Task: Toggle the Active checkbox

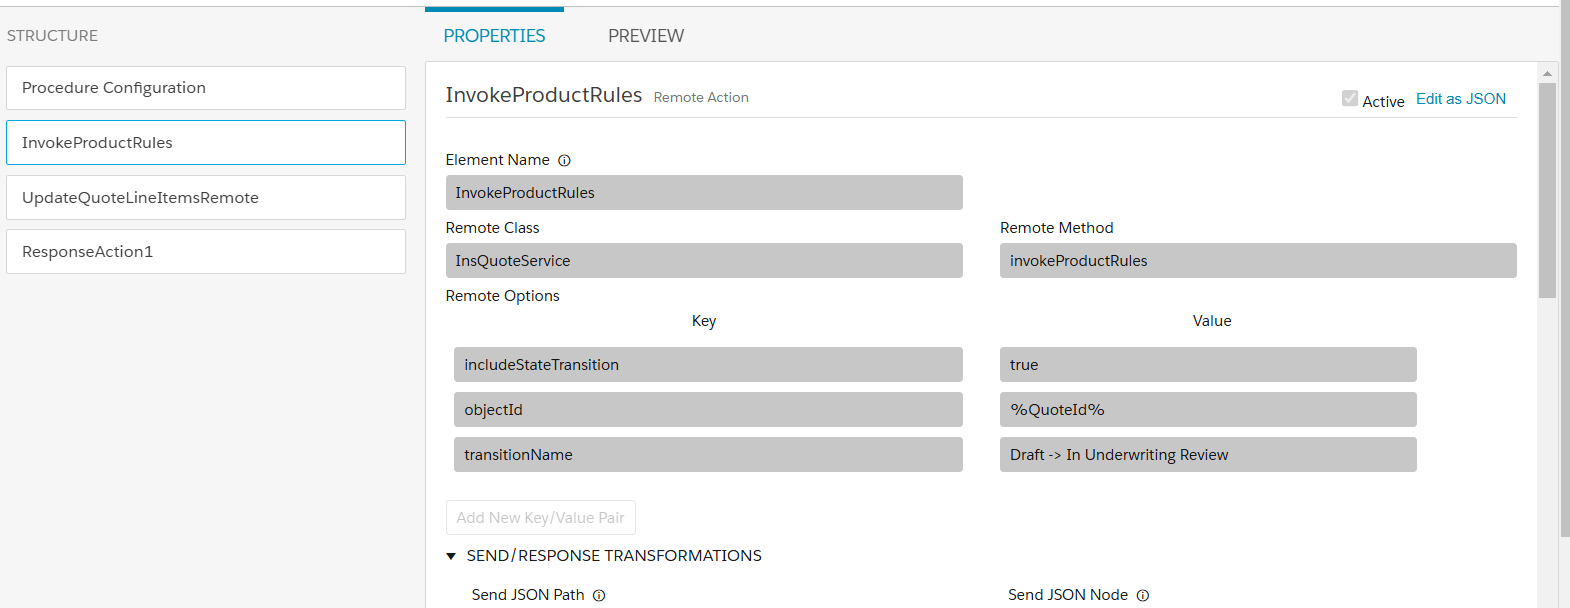Action: tap(1350, 99)
